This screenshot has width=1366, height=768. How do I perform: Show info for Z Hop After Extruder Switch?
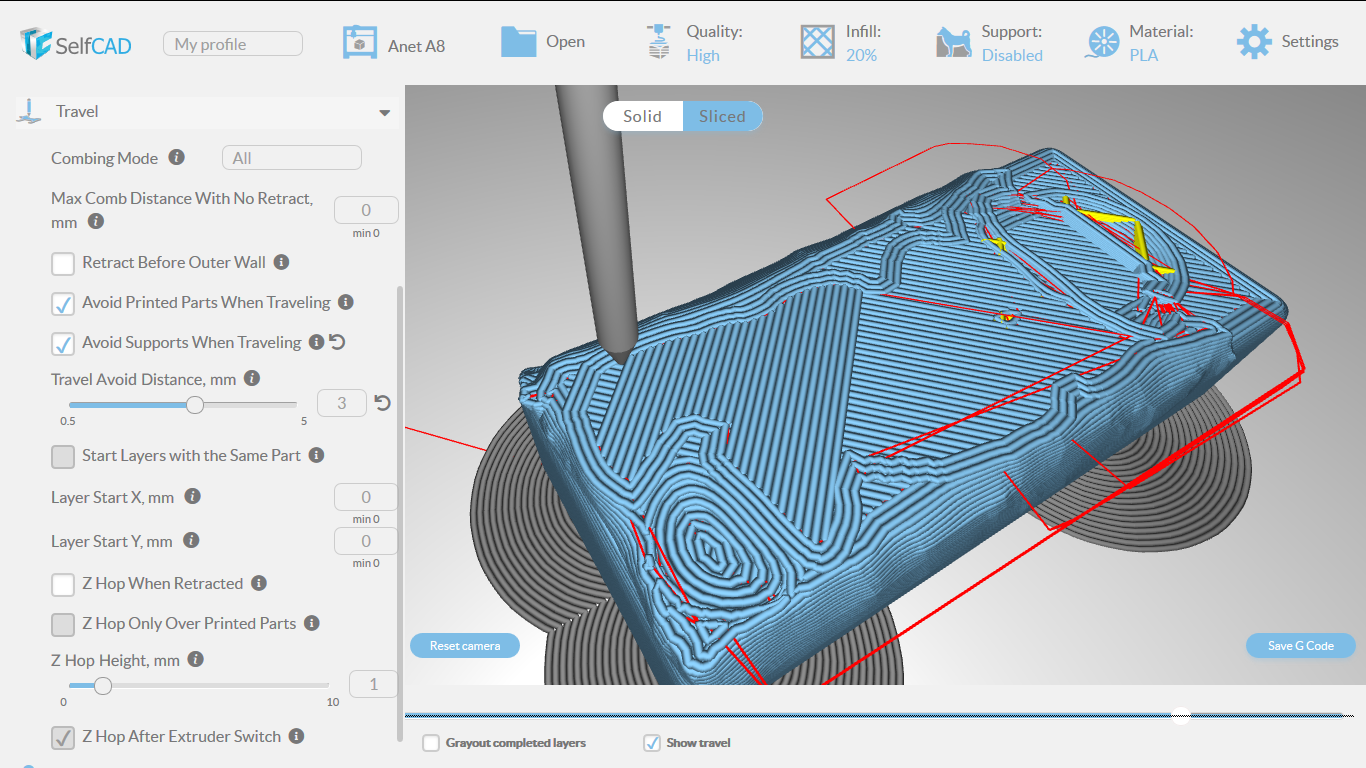[x=297, y=736]
